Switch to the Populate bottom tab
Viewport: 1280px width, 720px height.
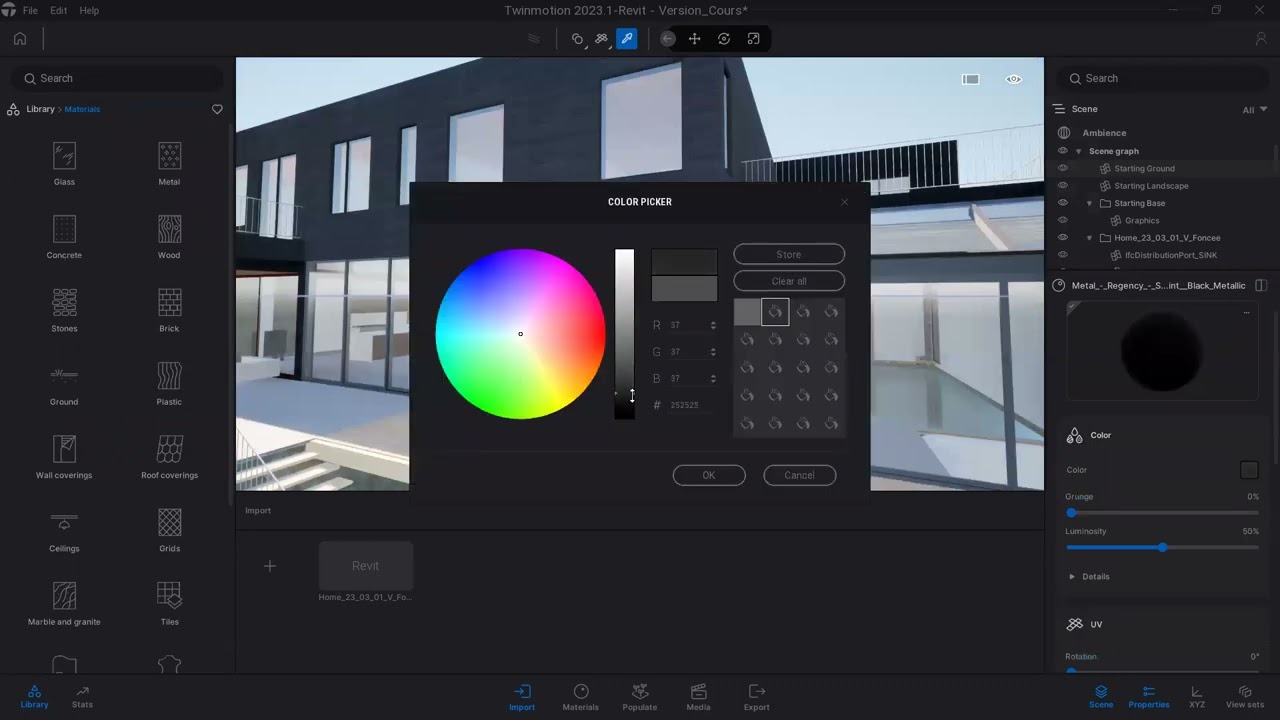[x=640, y=697]
